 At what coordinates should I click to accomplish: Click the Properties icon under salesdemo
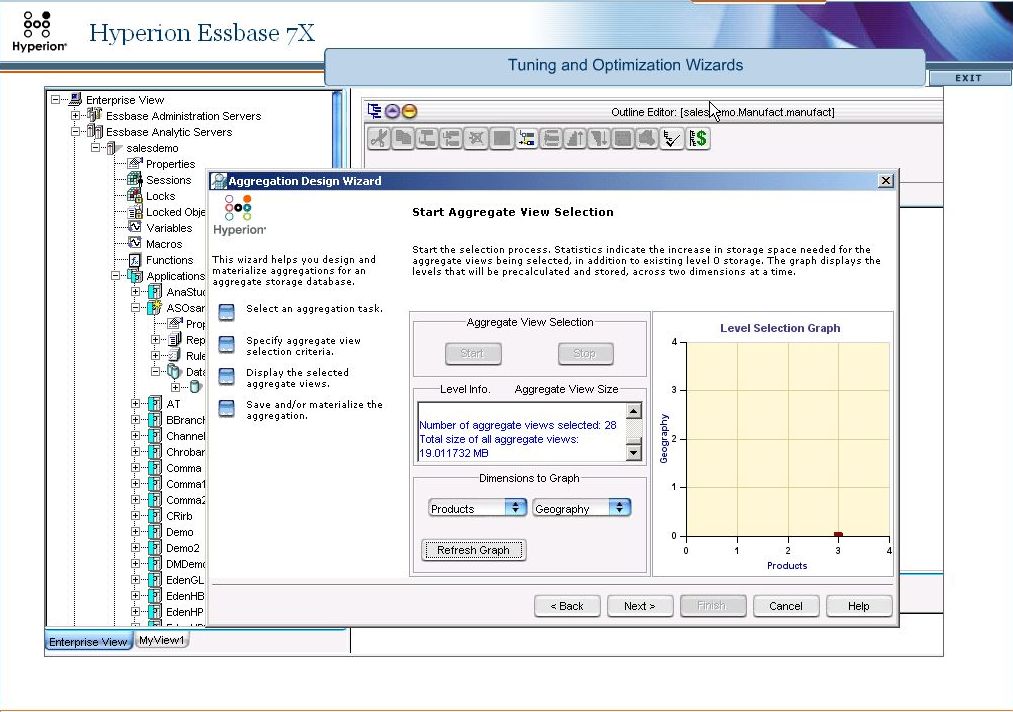pyautogui.click(x=134, y=163)
